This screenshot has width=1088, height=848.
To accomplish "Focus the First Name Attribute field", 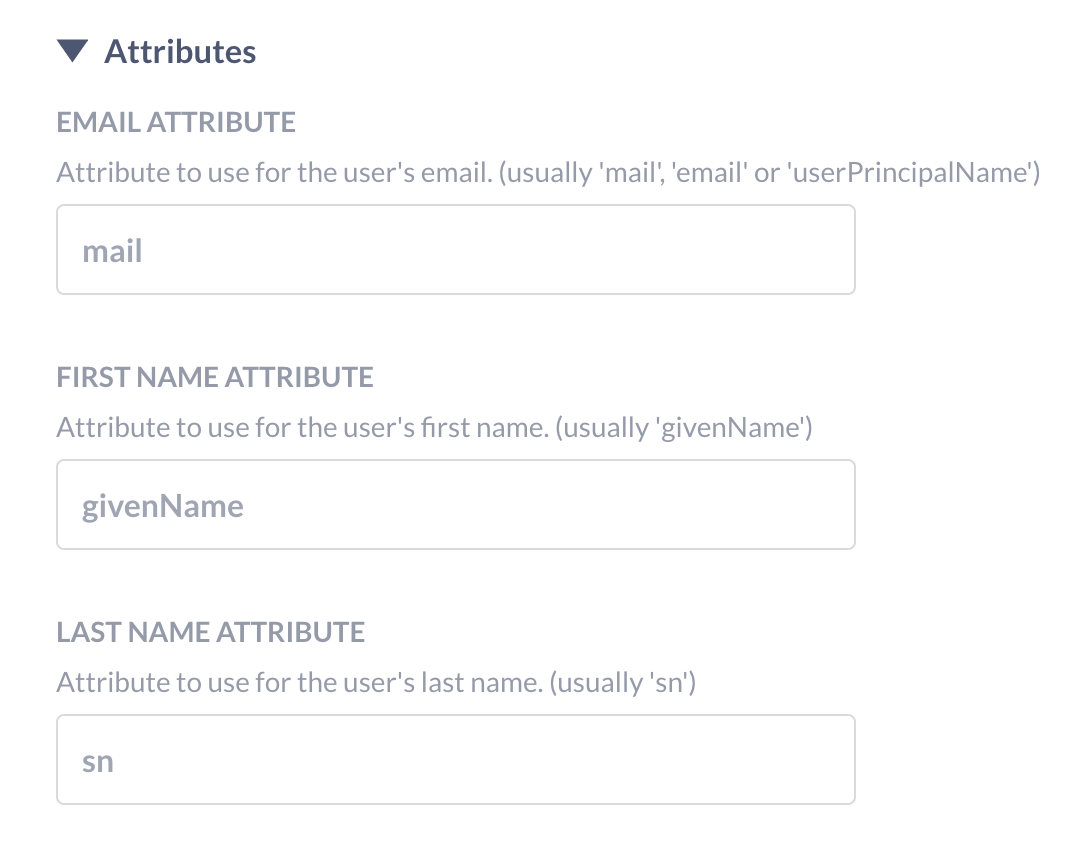I will [455, 504].
